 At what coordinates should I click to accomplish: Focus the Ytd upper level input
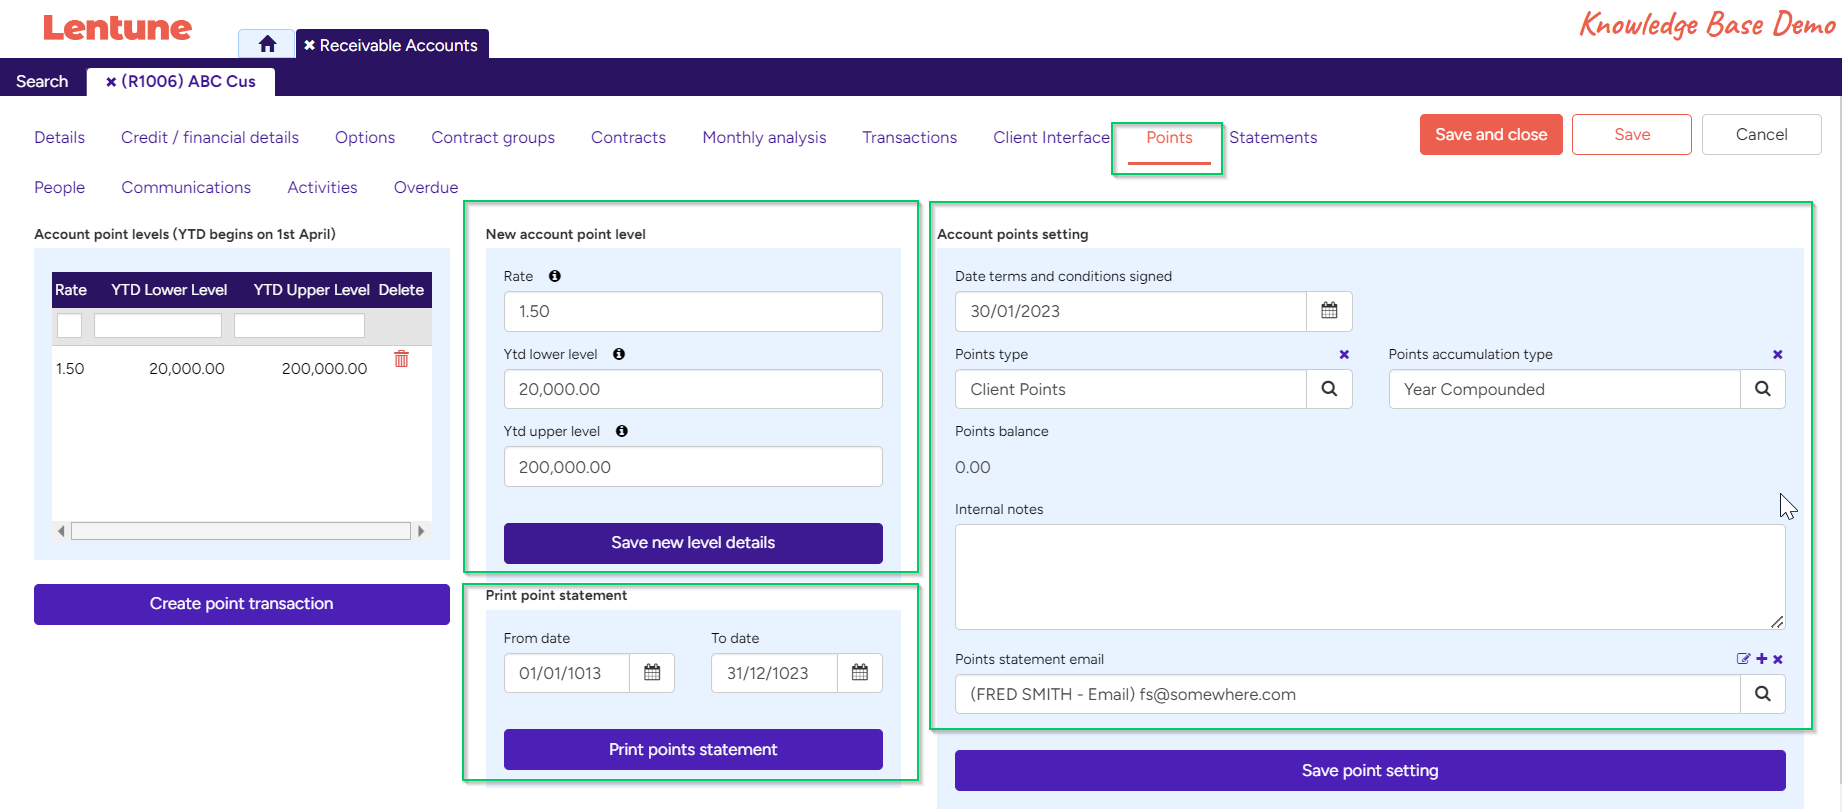click(693, 467)
